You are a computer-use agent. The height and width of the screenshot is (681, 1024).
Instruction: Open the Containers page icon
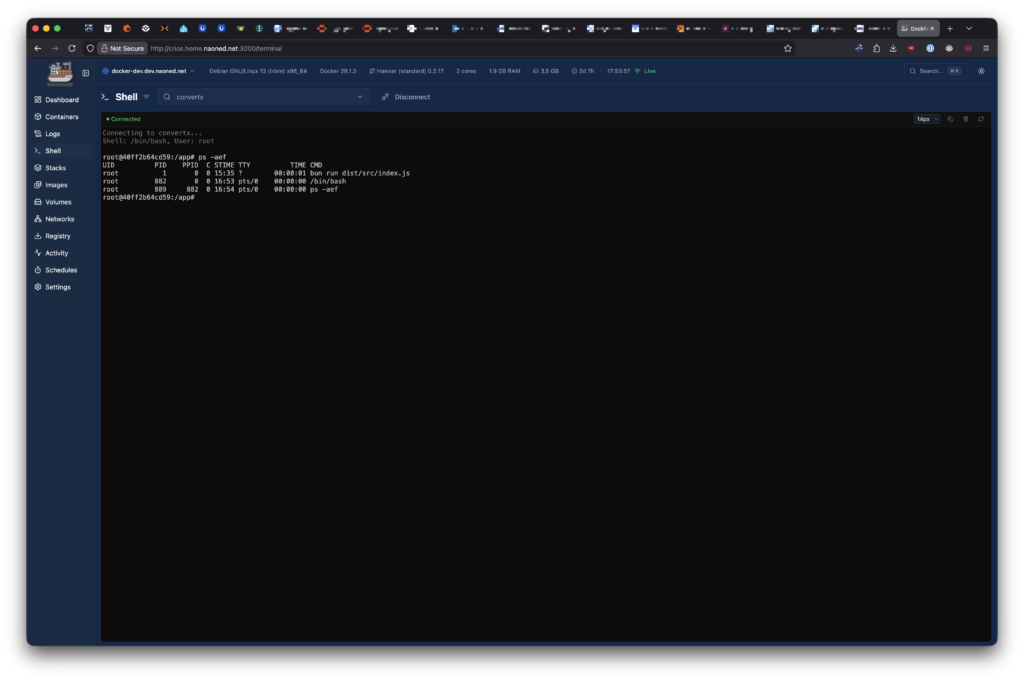pos(38,117)
